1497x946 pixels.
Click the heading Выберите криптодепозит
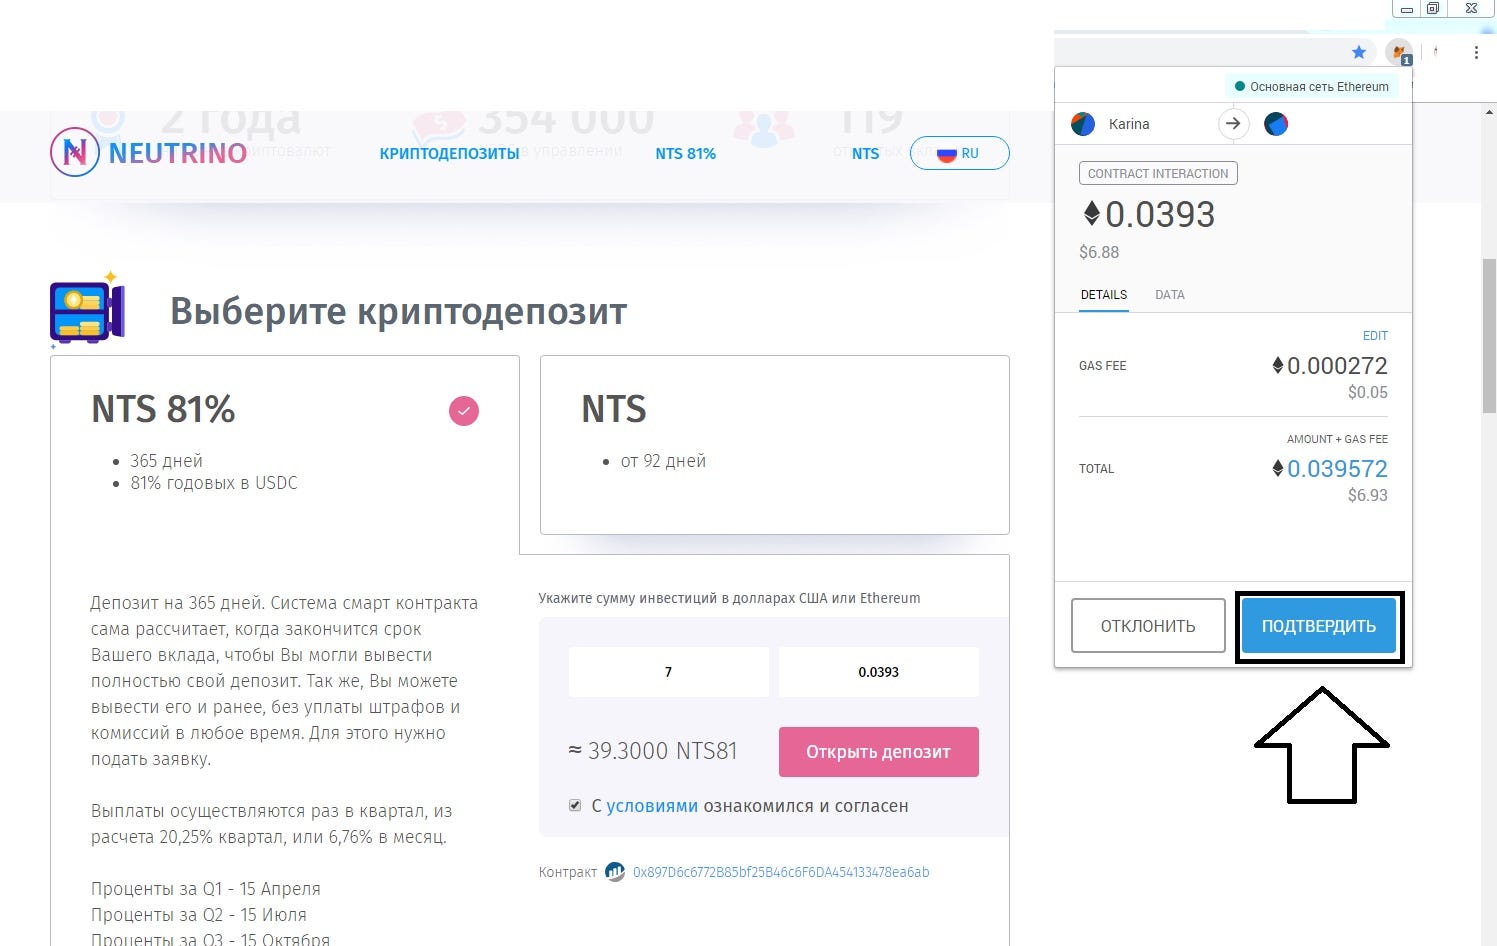(x=398, y=311)
